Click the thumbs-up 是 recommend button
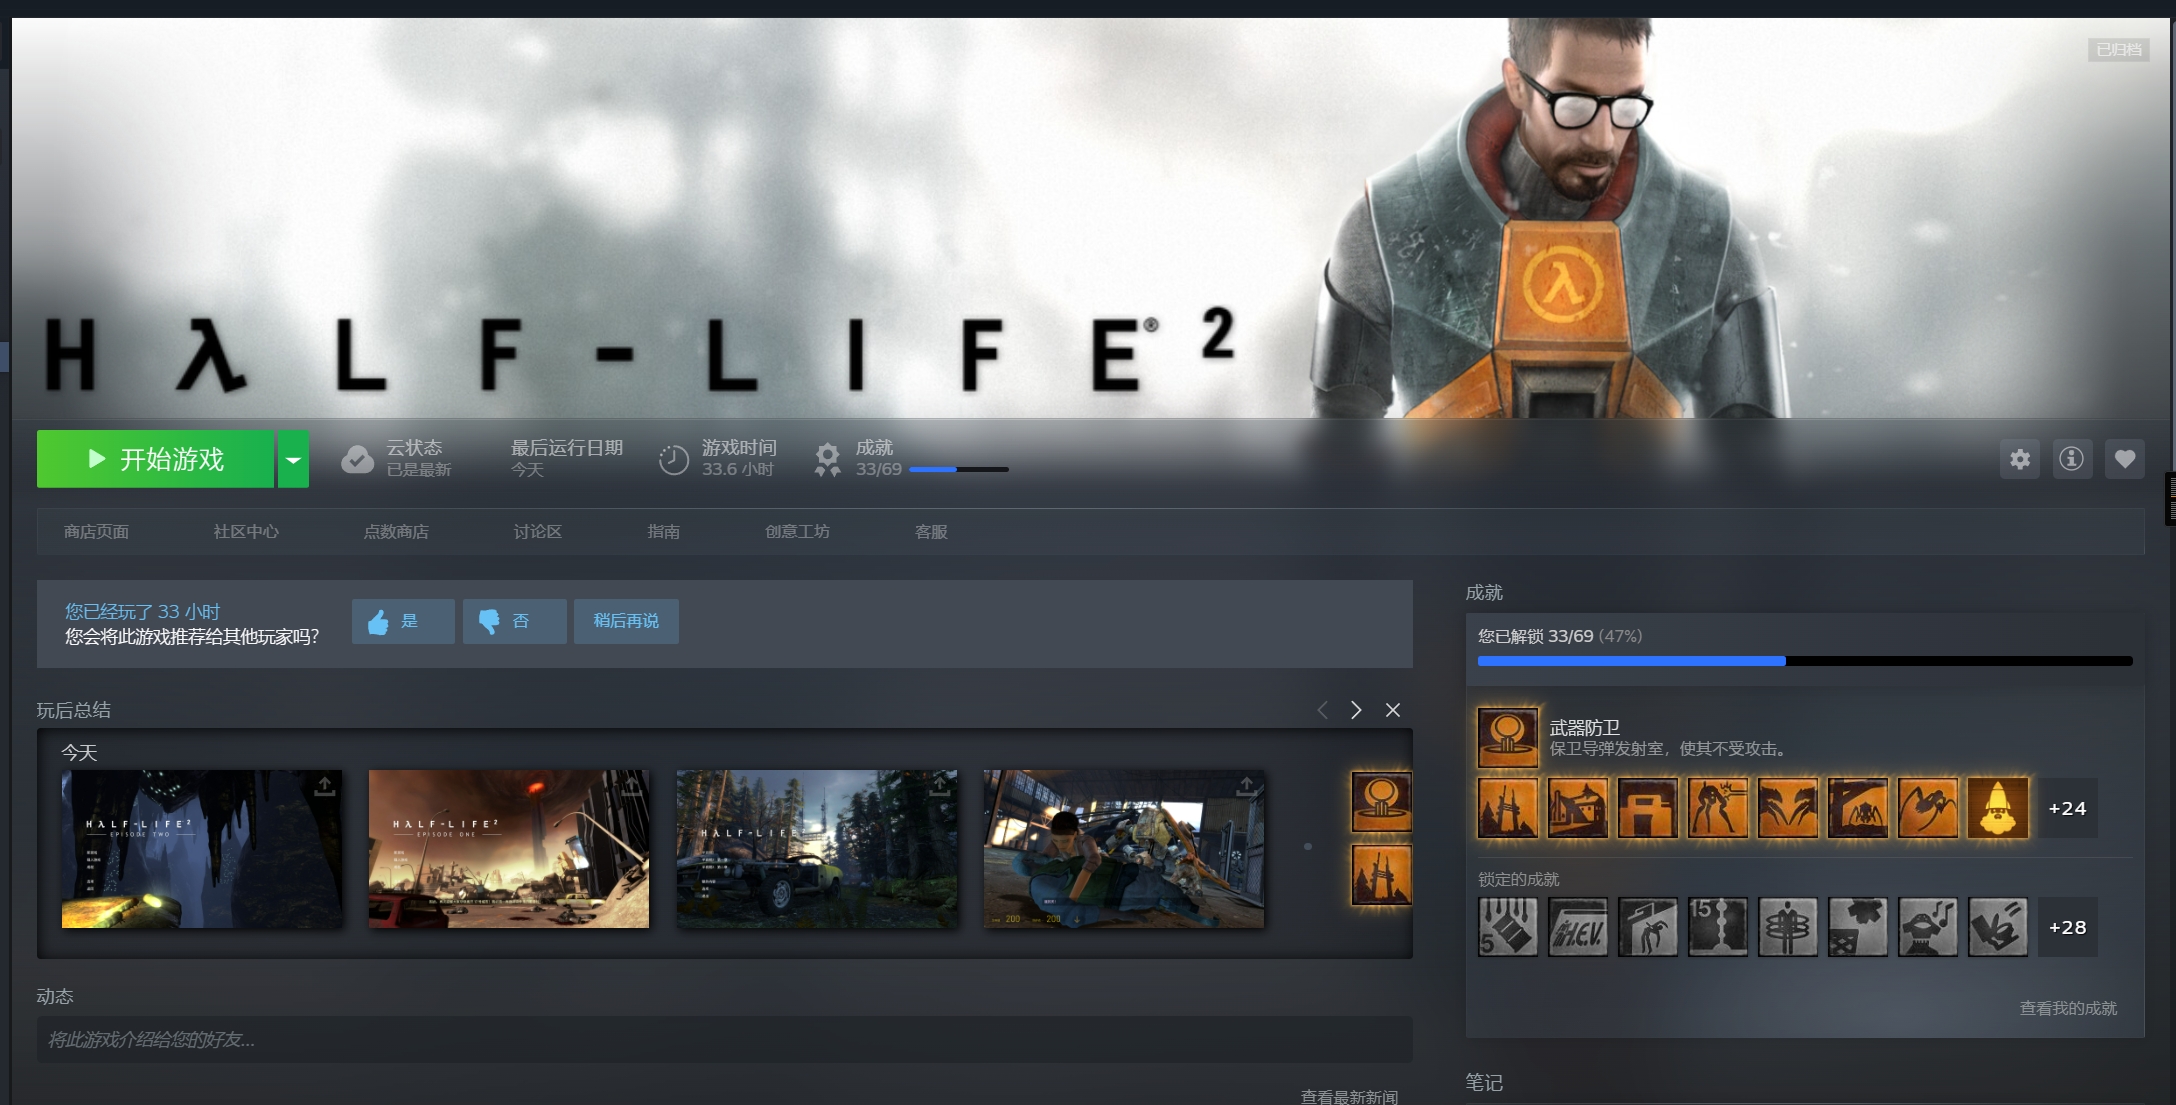The height and width of the screenshot is (1105, 2176). 403,621
